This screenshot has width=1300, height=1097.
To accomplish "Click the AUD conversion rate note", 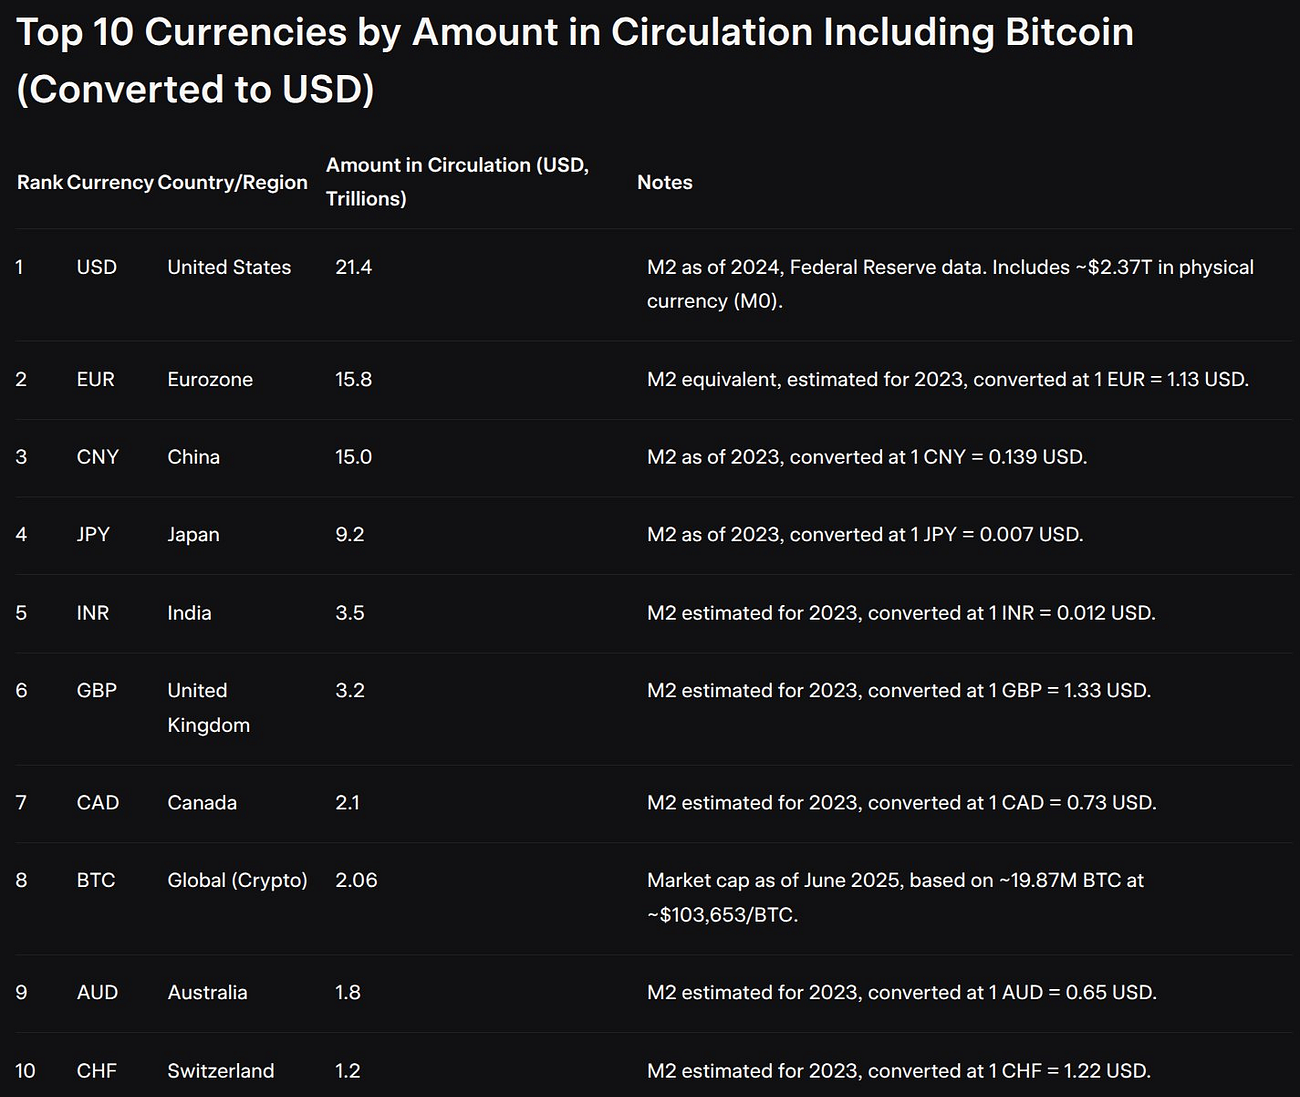I will point(902,992).
